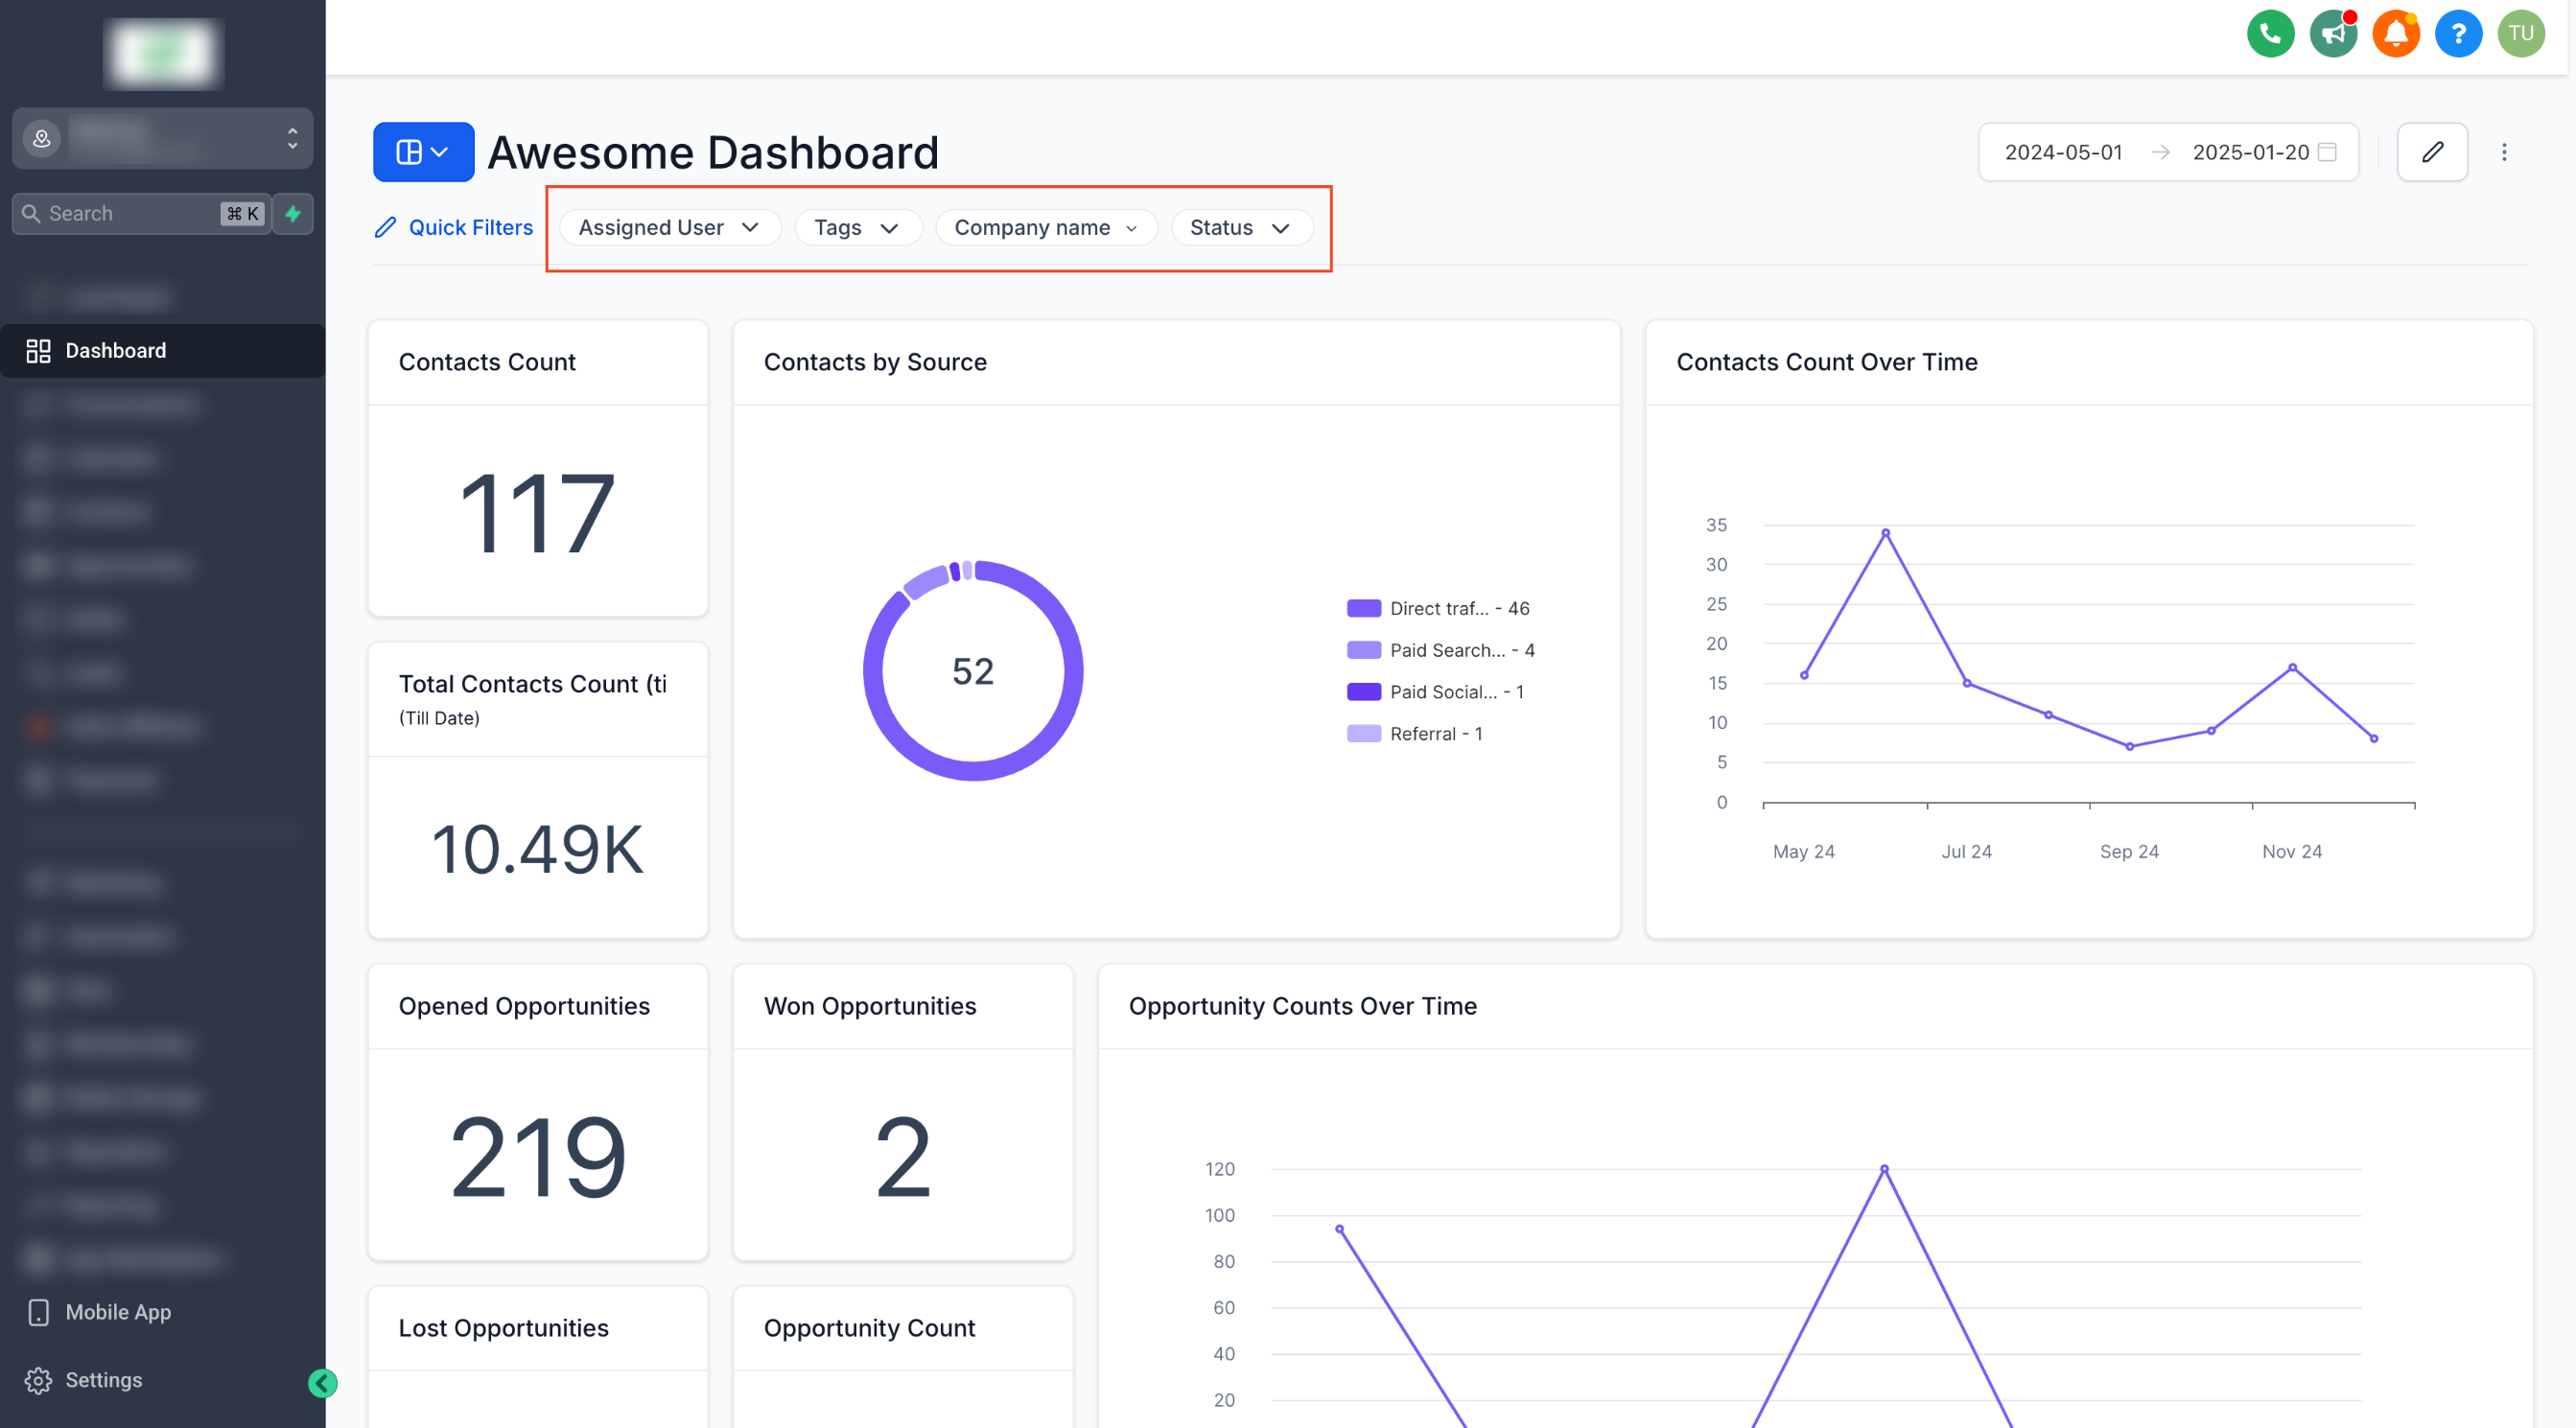2576x1428 pixels.
Task: Open the TU user avatar menu
Action: click(2520, 34)
